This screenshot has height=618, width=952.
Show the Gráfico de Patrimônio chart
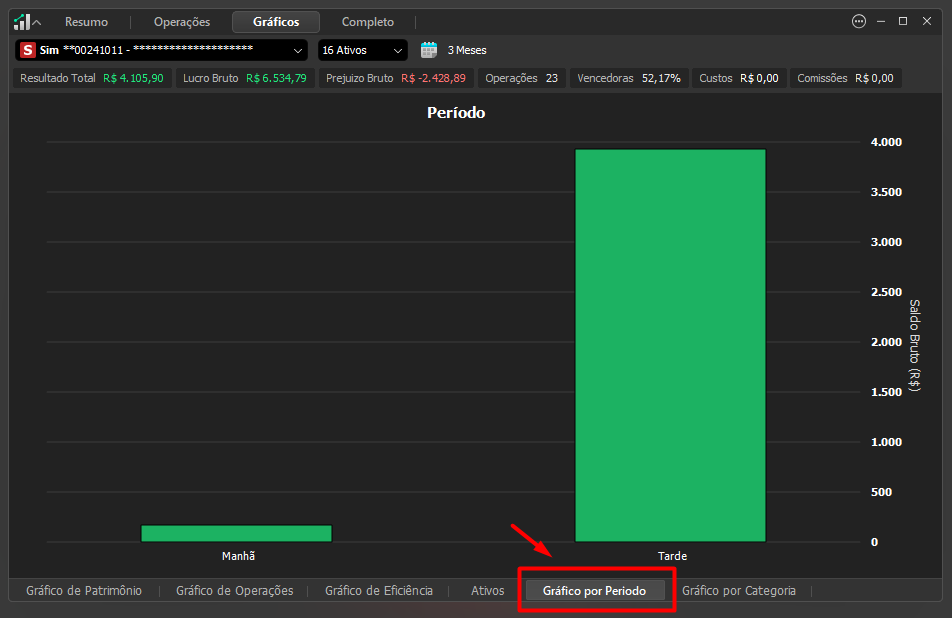click(x=84, y=591)
